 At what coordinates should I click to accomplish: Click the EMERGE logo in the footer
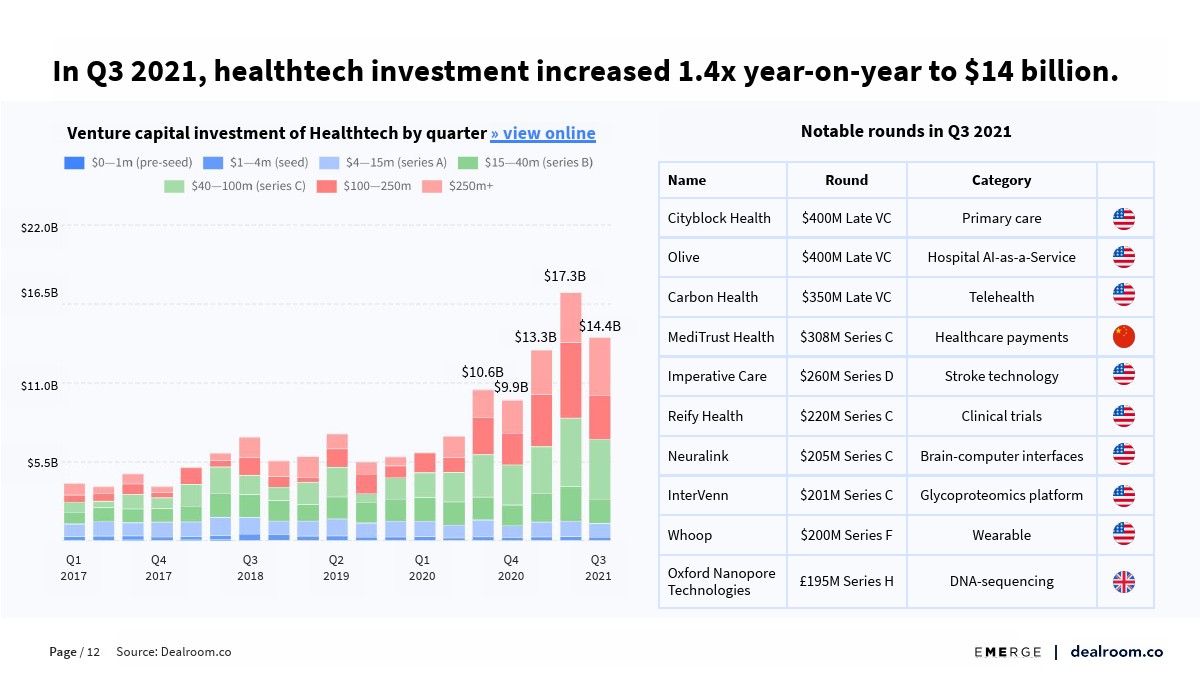pyautogui.click(x=1008, y=652)
